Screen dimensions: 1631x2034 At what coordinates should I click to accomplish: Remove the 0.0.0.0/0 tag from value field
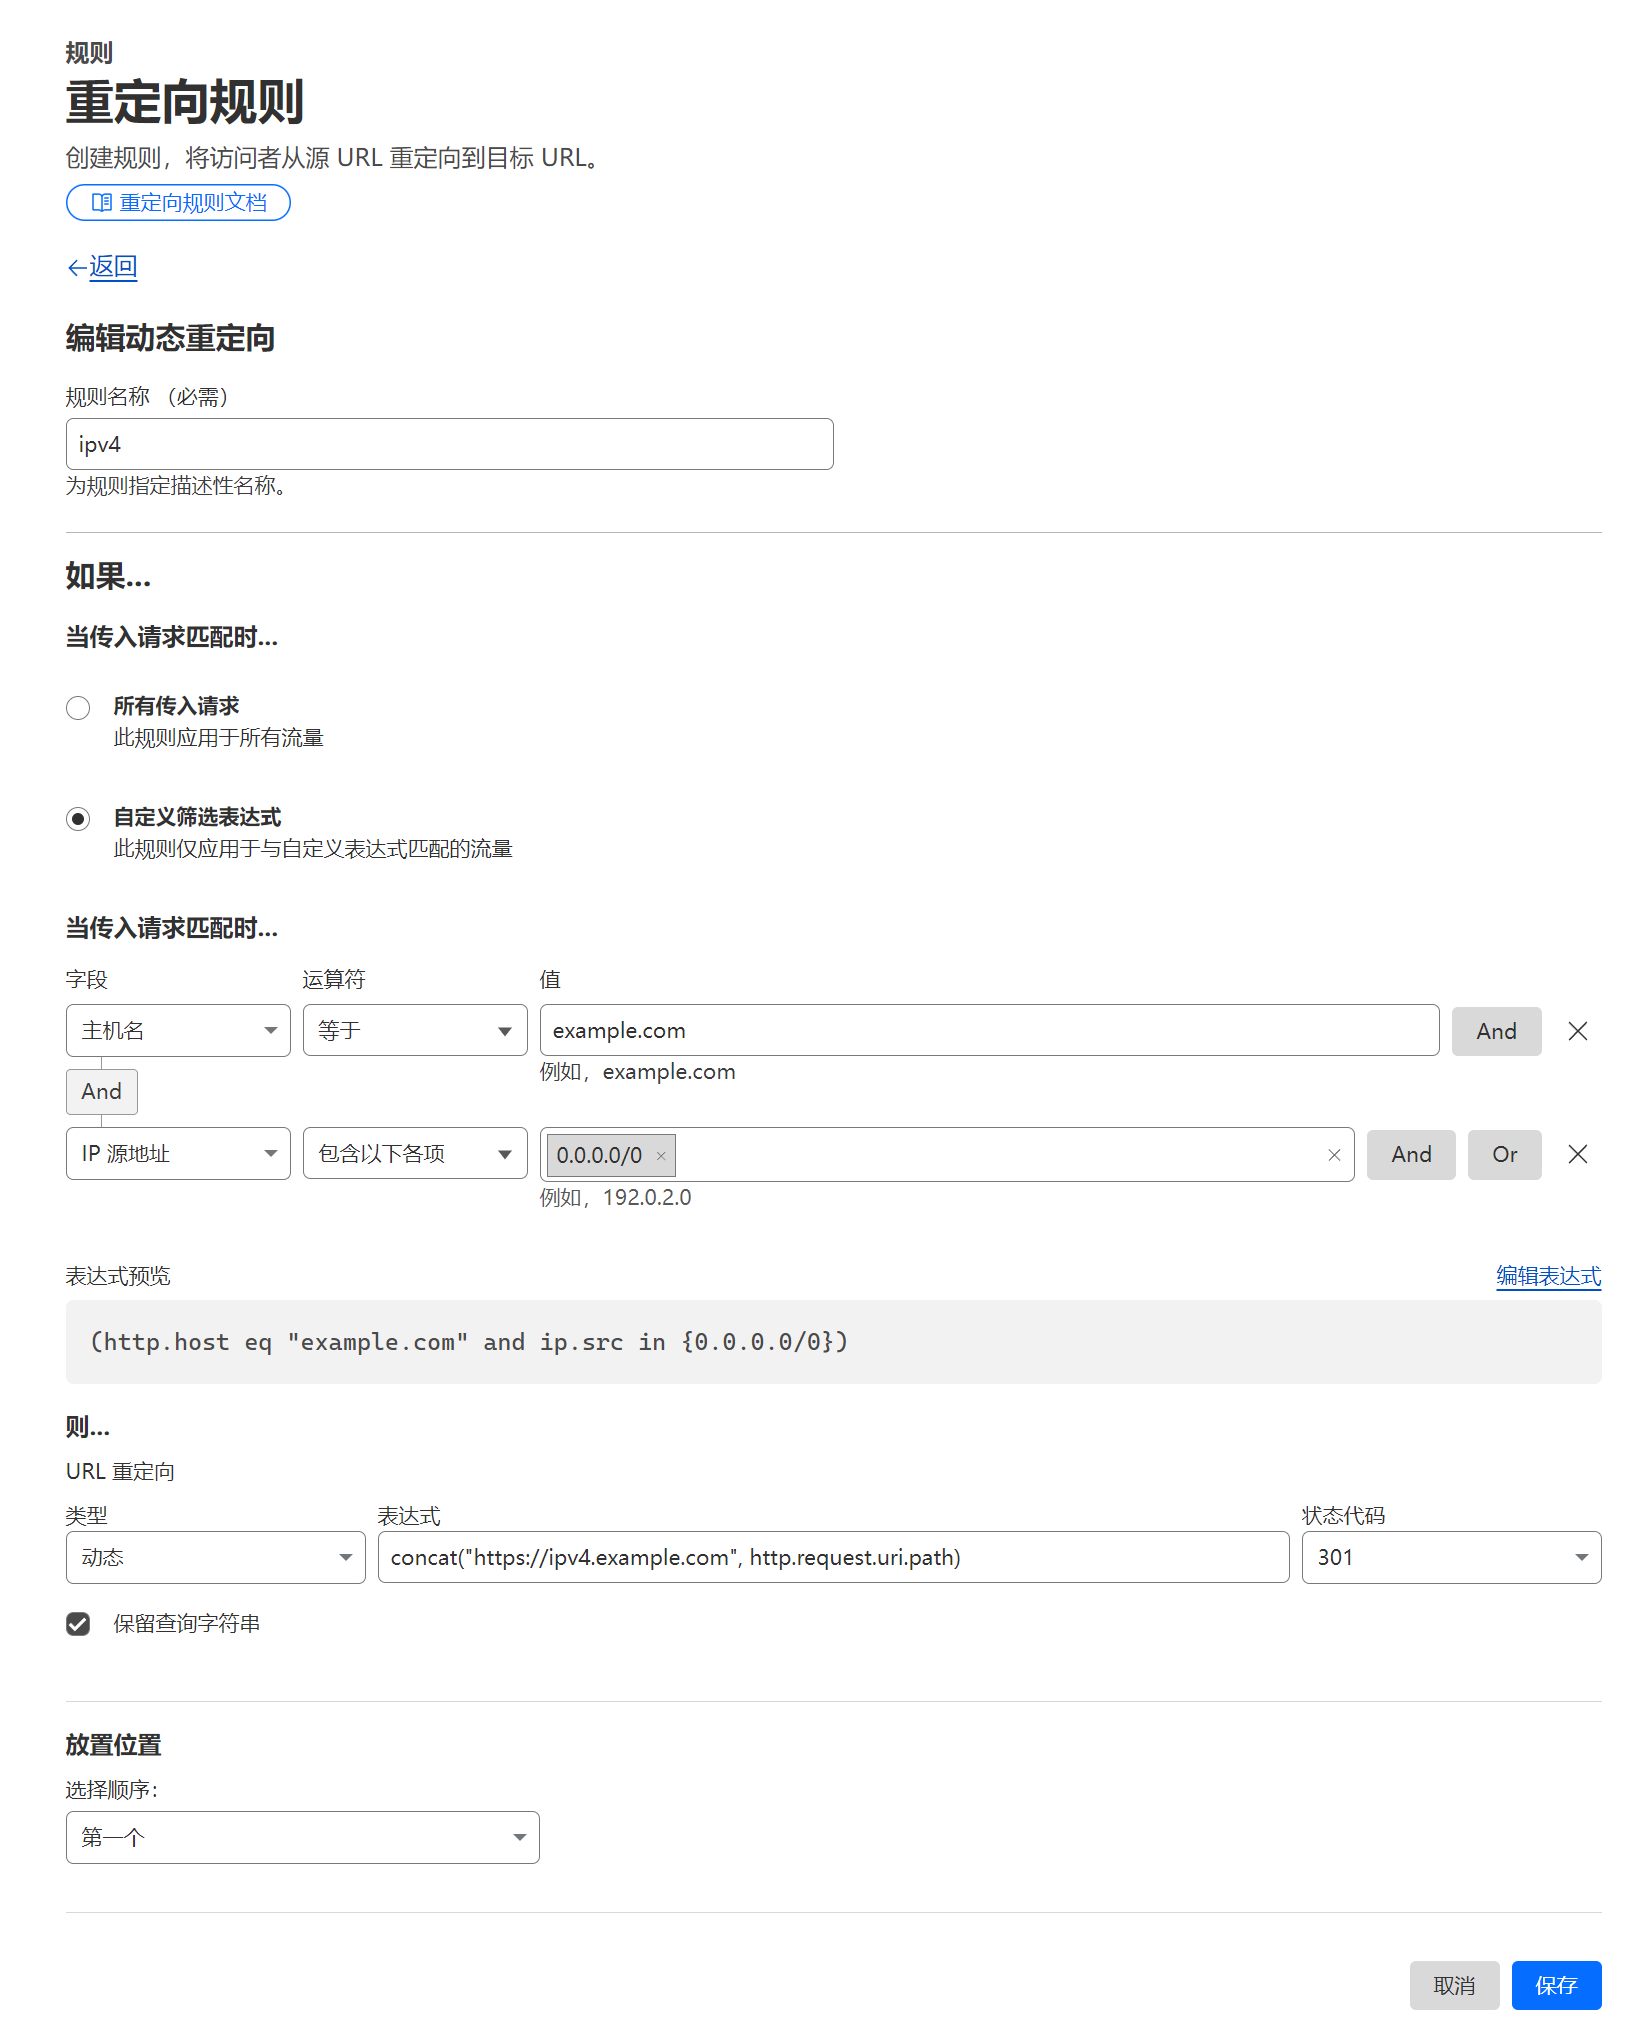[x=660, y=1156]
